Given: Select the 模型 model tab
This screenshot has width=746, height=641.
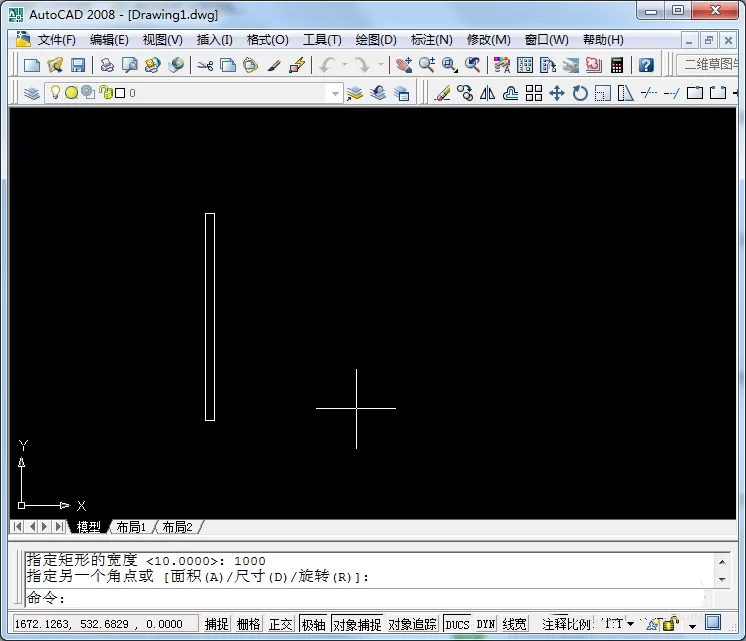Looking at the screenshot, I should (x=88, y=527).
